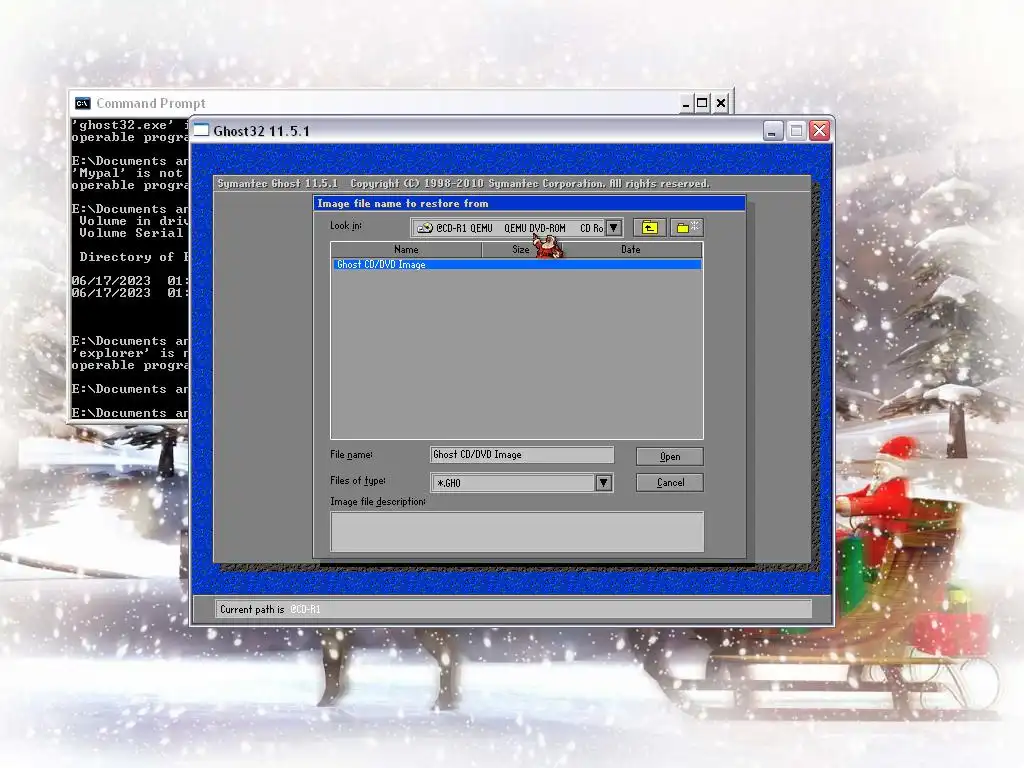Close the Command Prompt window
The height and width of the screenshot is (768, 1024).
click(720, 103)
